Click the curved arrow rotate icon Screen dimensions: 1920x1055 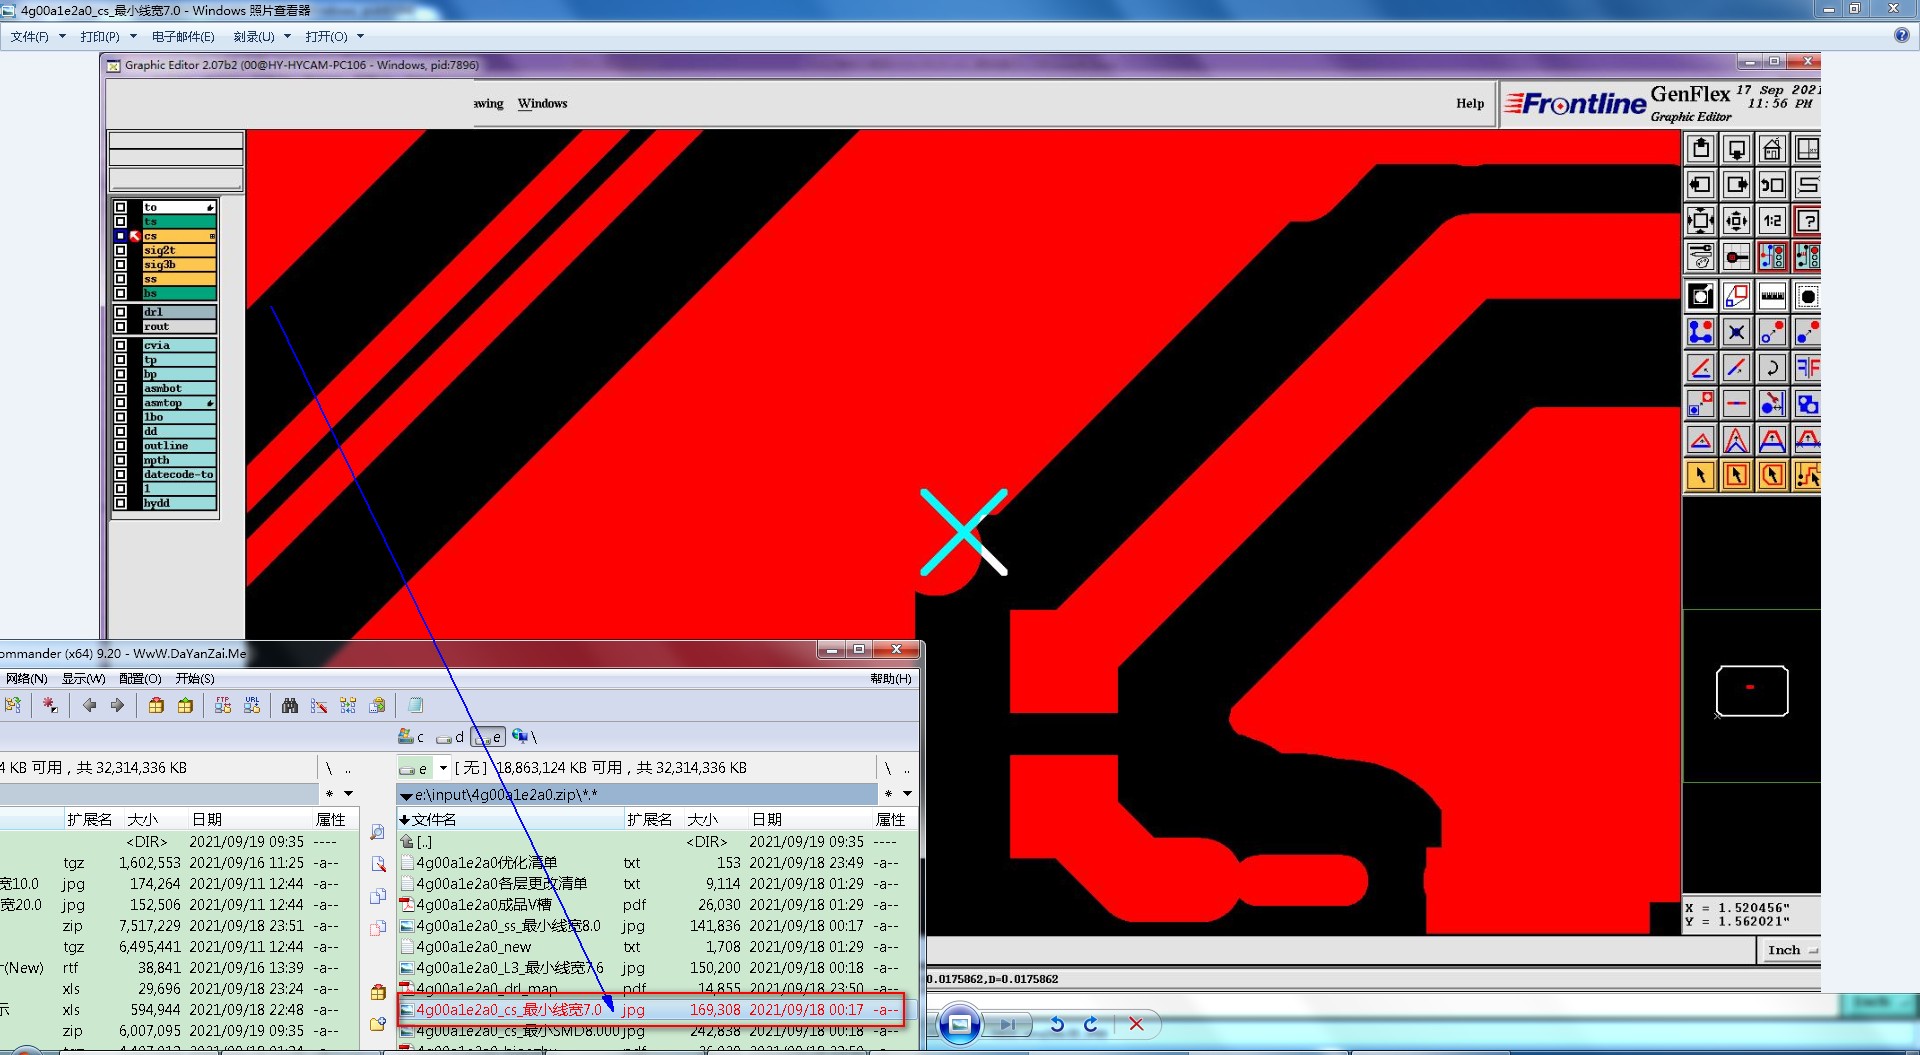tap(1772, 368)
